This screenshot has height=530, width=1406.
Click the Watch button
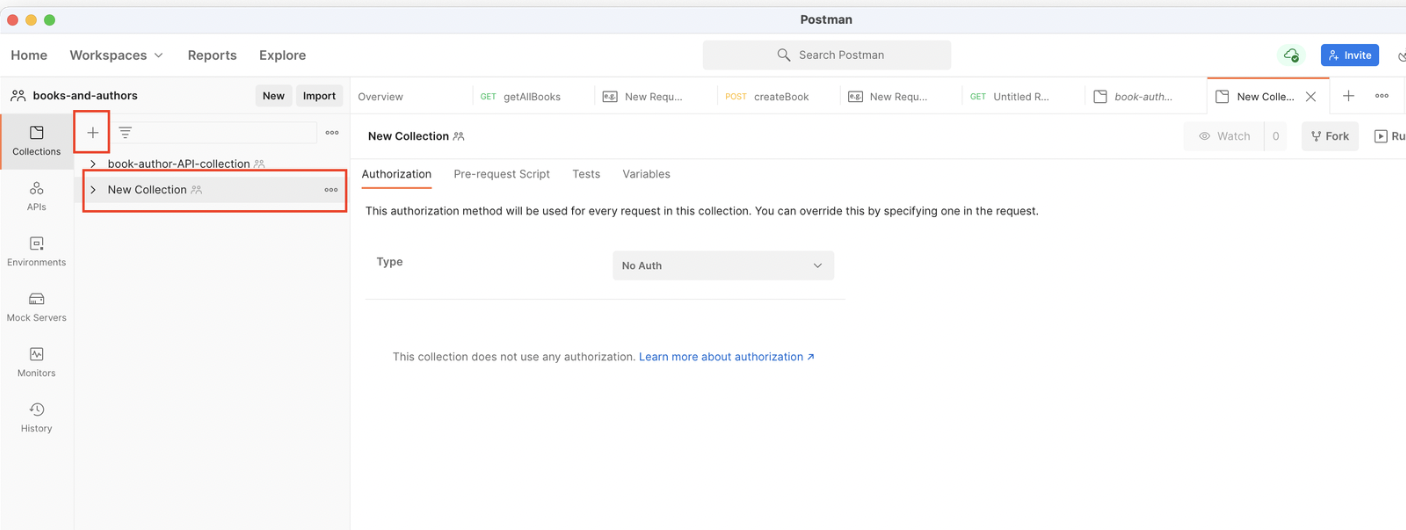(x=1224, y=136)
